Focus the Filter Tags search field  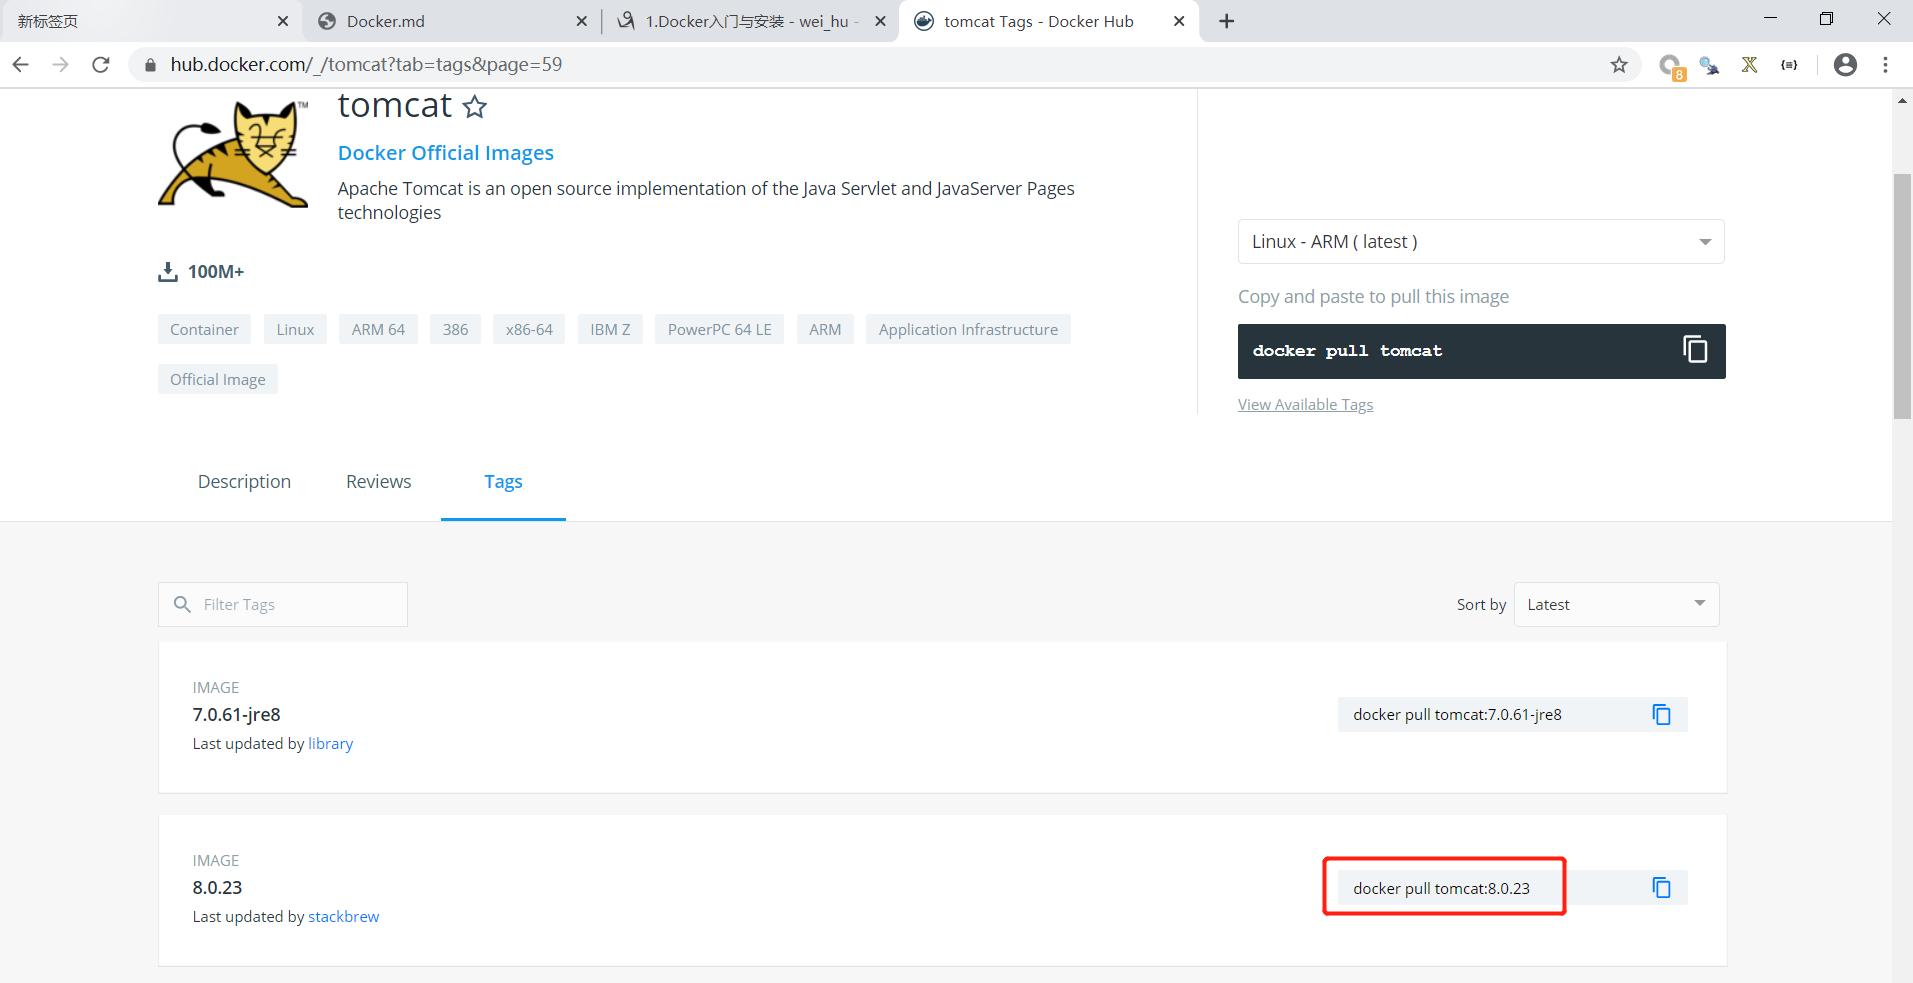[283, 604]
